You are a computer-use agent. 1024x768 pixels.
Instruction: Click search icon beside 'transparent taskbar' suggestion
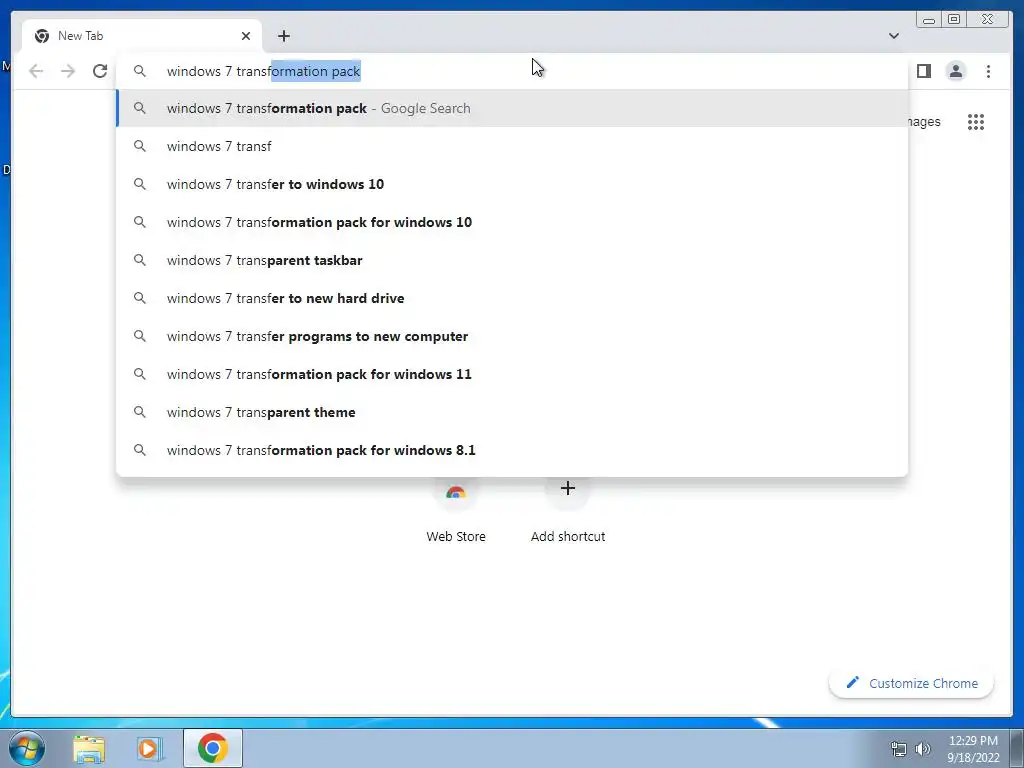click(x=140, y=260)
